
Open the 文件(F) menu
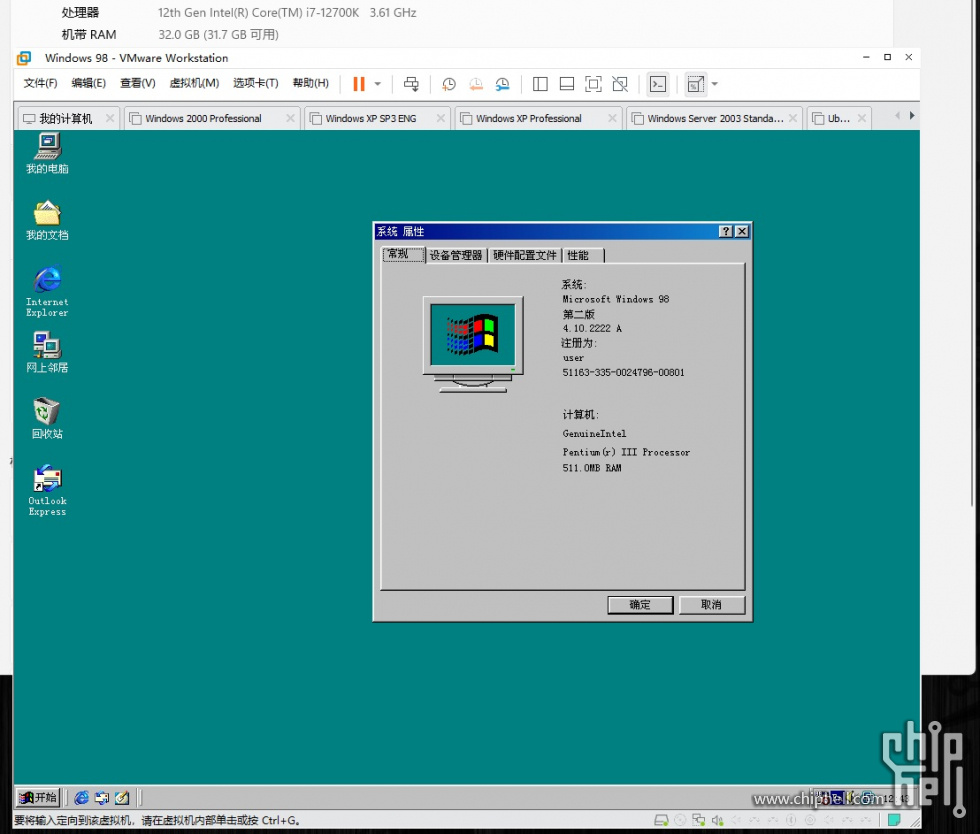[40, 83]
